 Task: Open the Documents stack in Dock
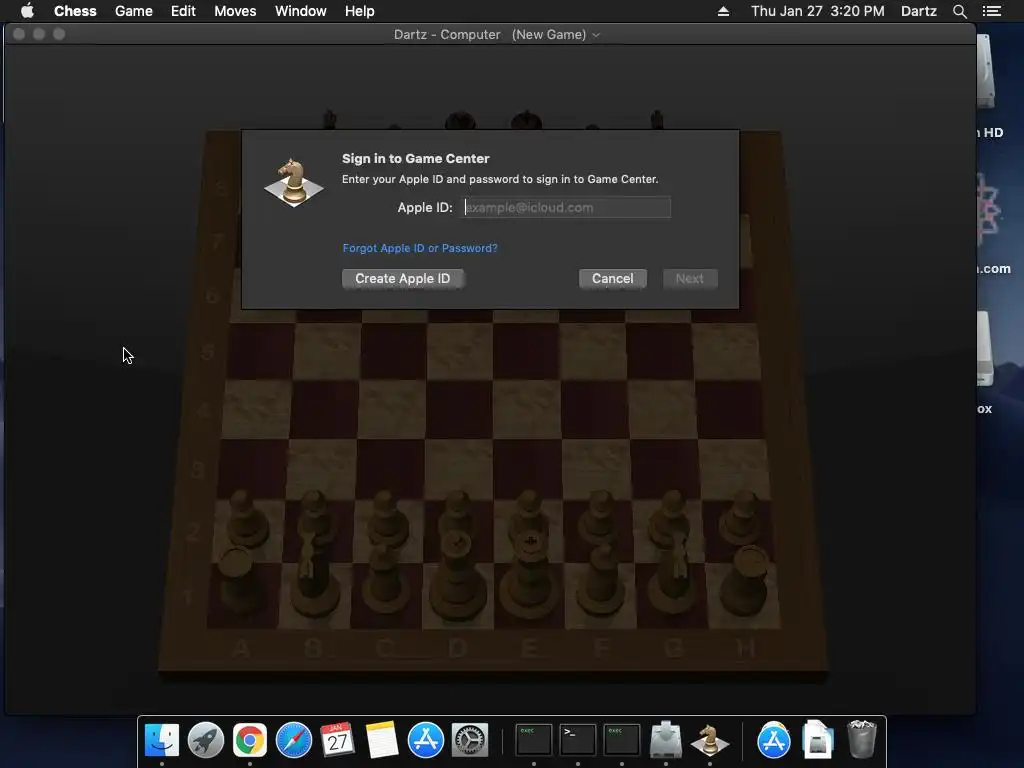[818, 740]
